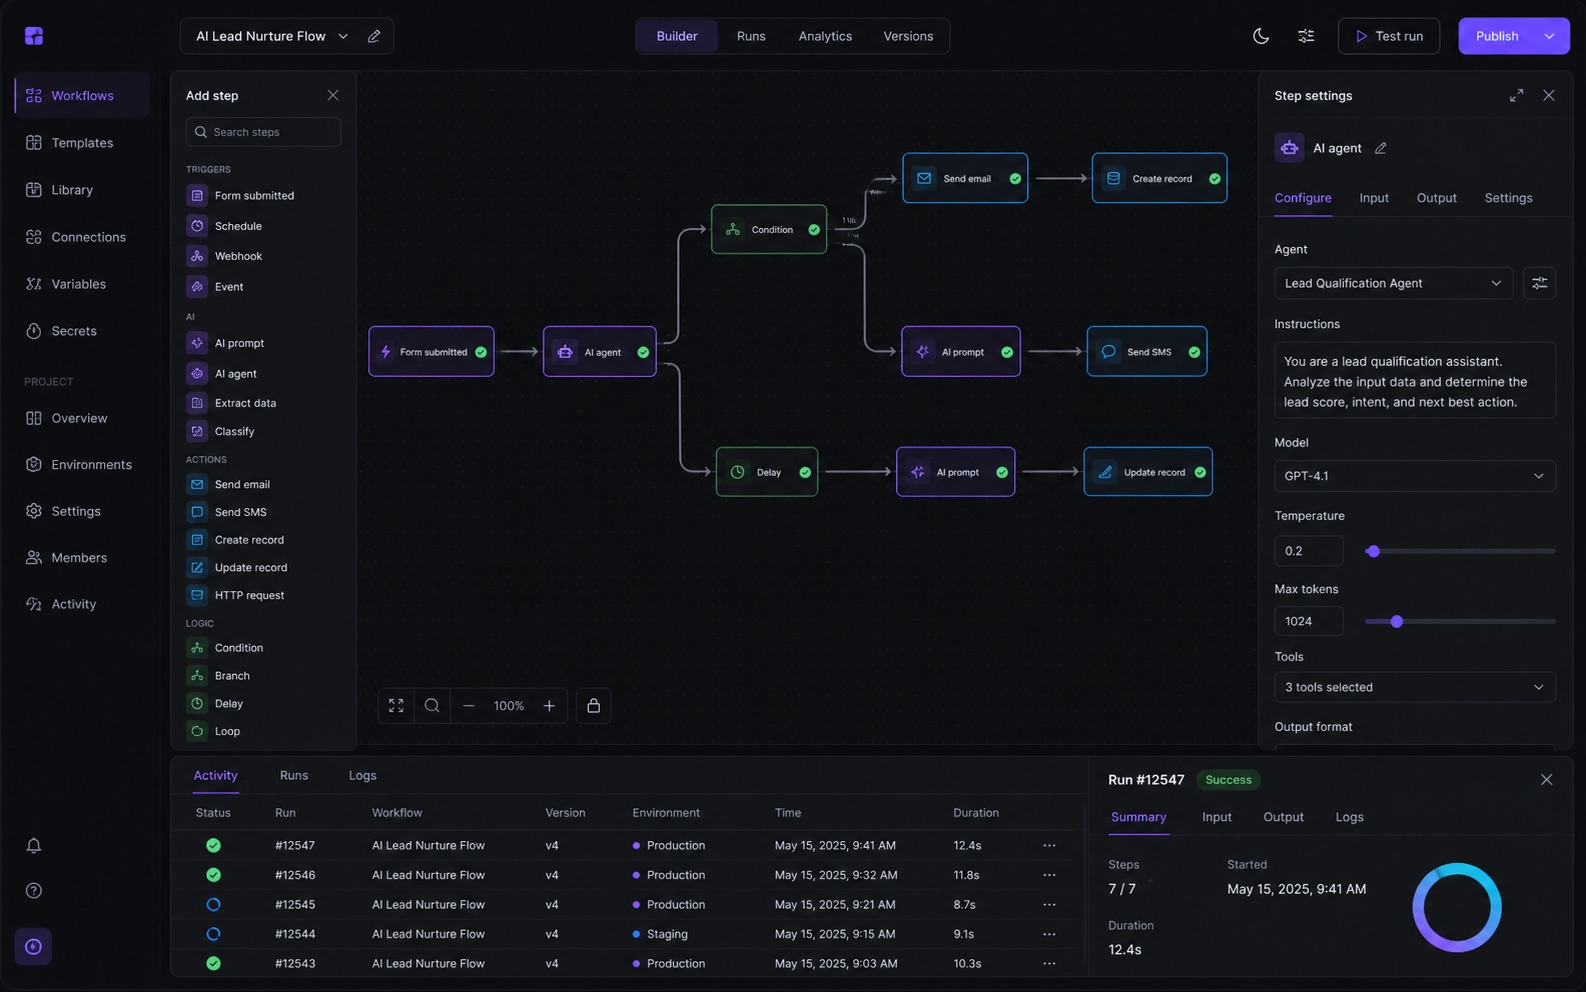The image size is (1586, 992).
Task: Select the Condition node on canvas
Action: point(769,230)
